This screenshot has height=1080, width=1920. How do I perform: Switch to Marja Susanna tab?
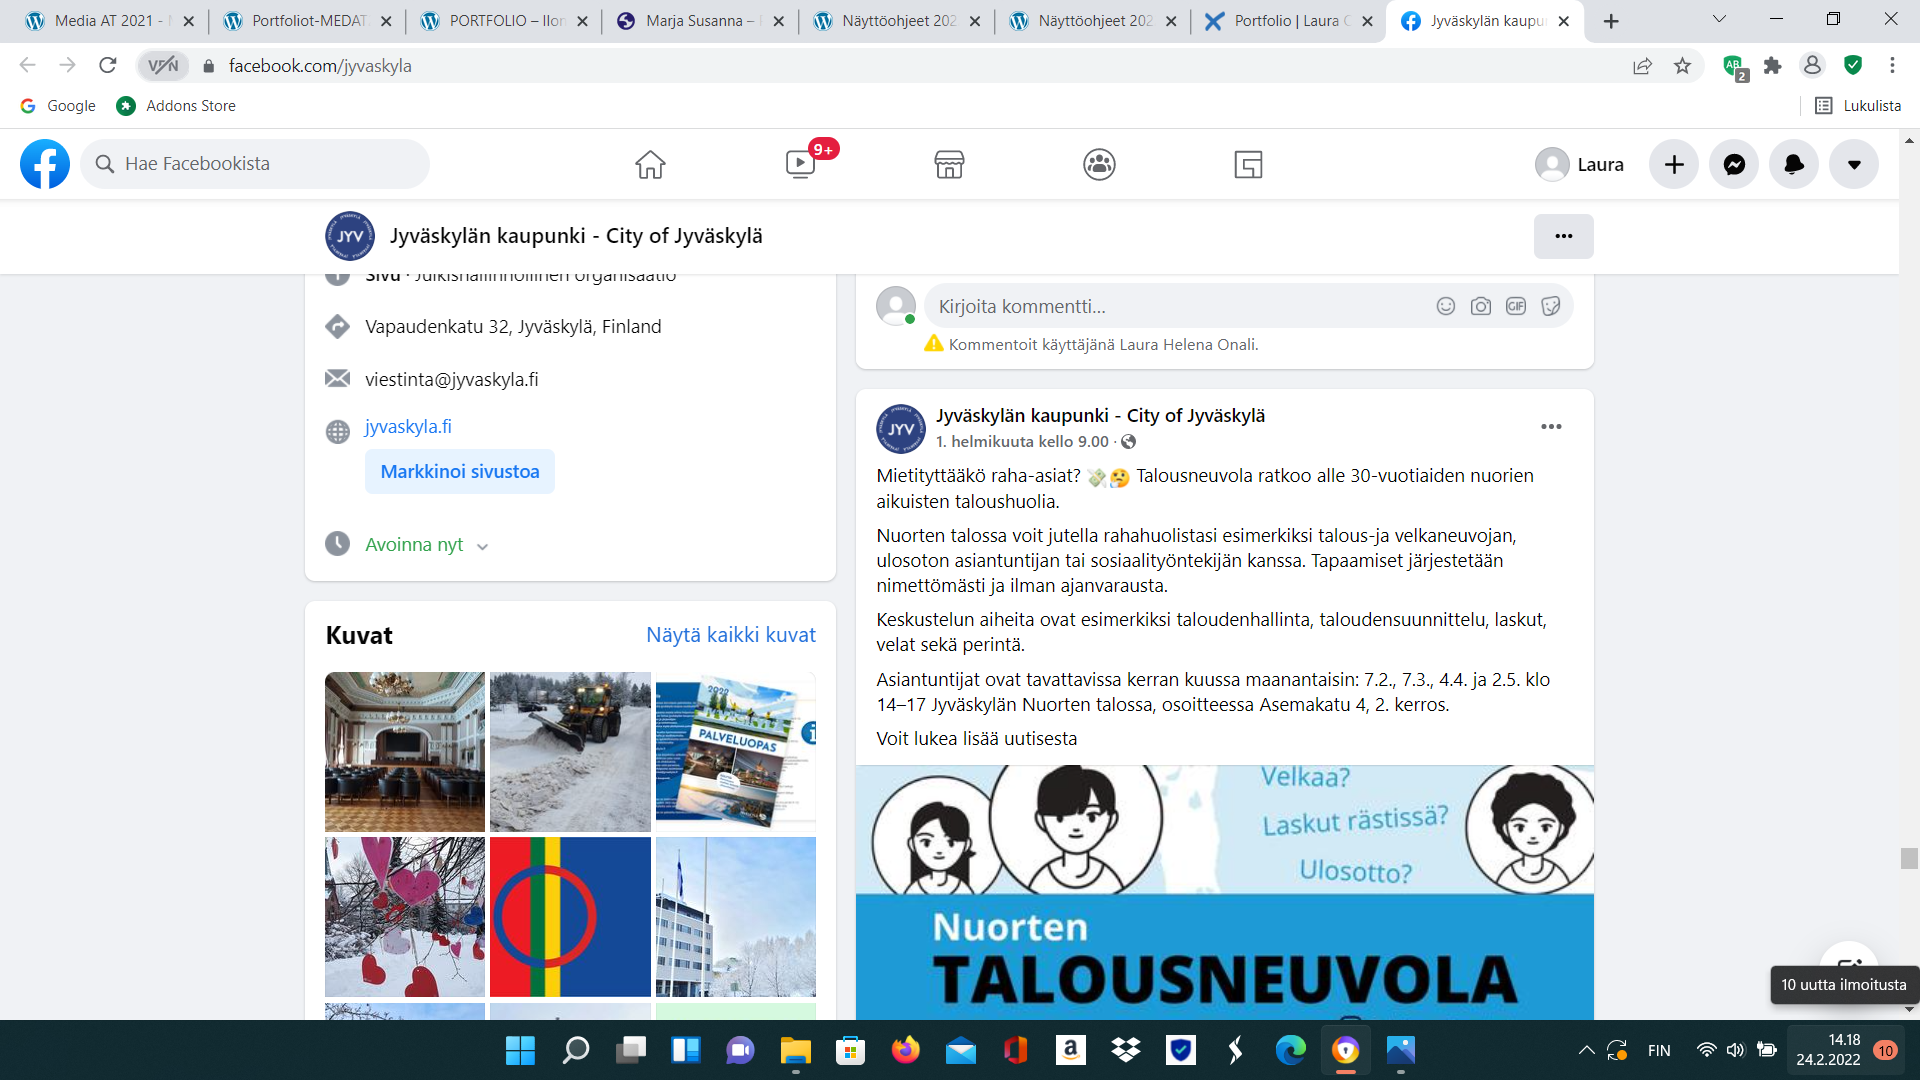[699, 21]
